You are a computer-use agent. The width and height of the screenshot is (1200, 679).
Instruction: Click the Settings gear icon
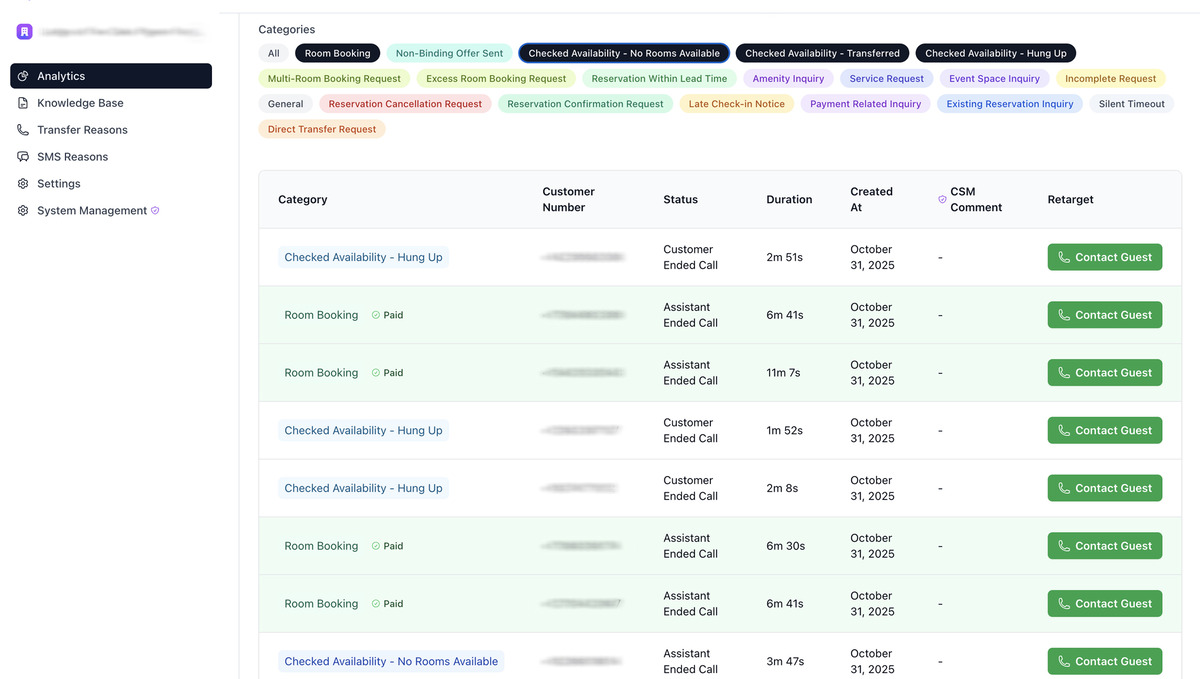point(24,184)
